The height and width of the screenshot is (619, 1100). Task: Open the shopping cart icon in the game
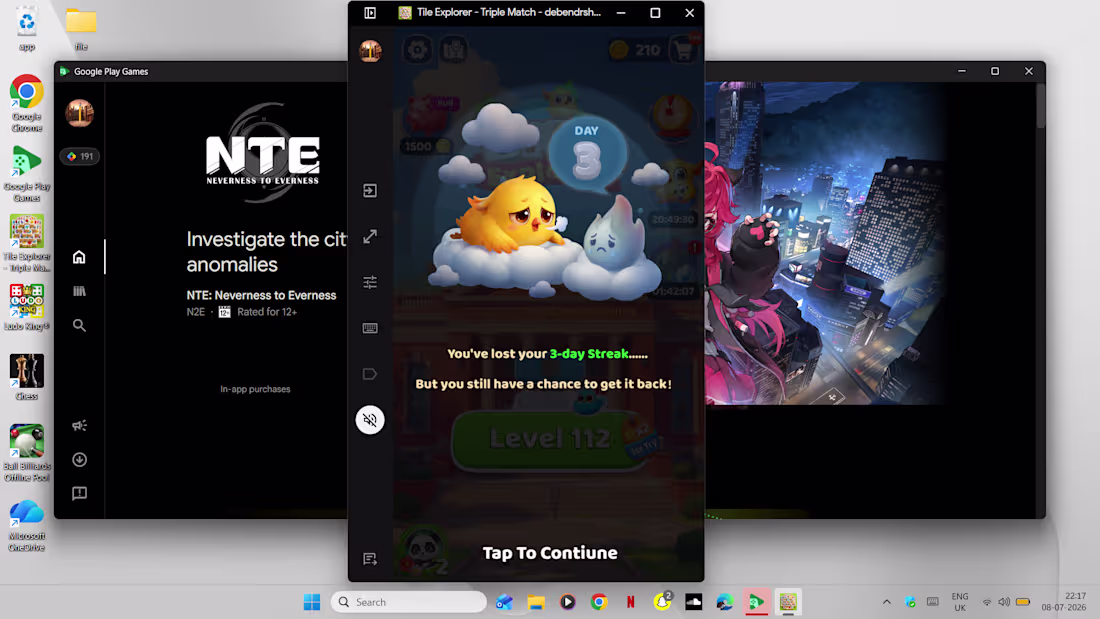tap(684, 49)
